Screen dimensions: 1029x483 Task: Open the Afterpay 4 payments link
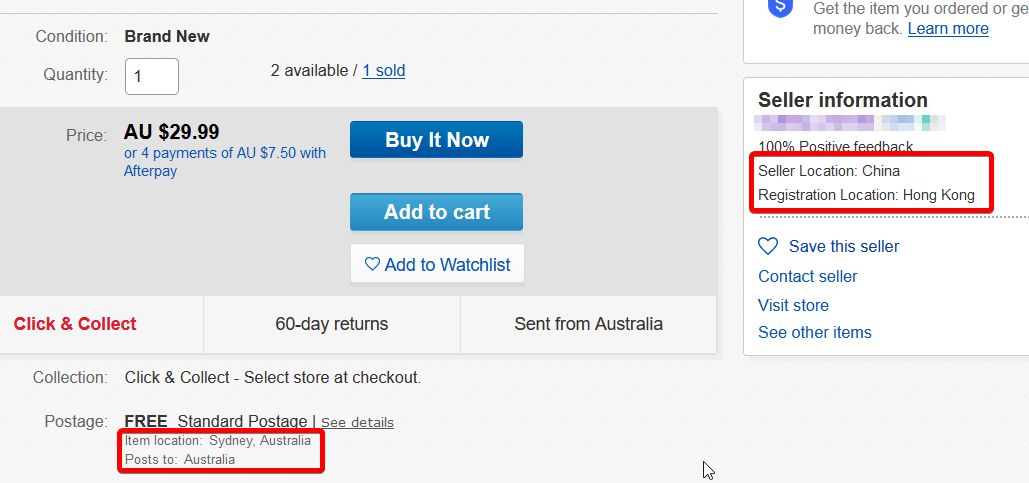point(225,162)
